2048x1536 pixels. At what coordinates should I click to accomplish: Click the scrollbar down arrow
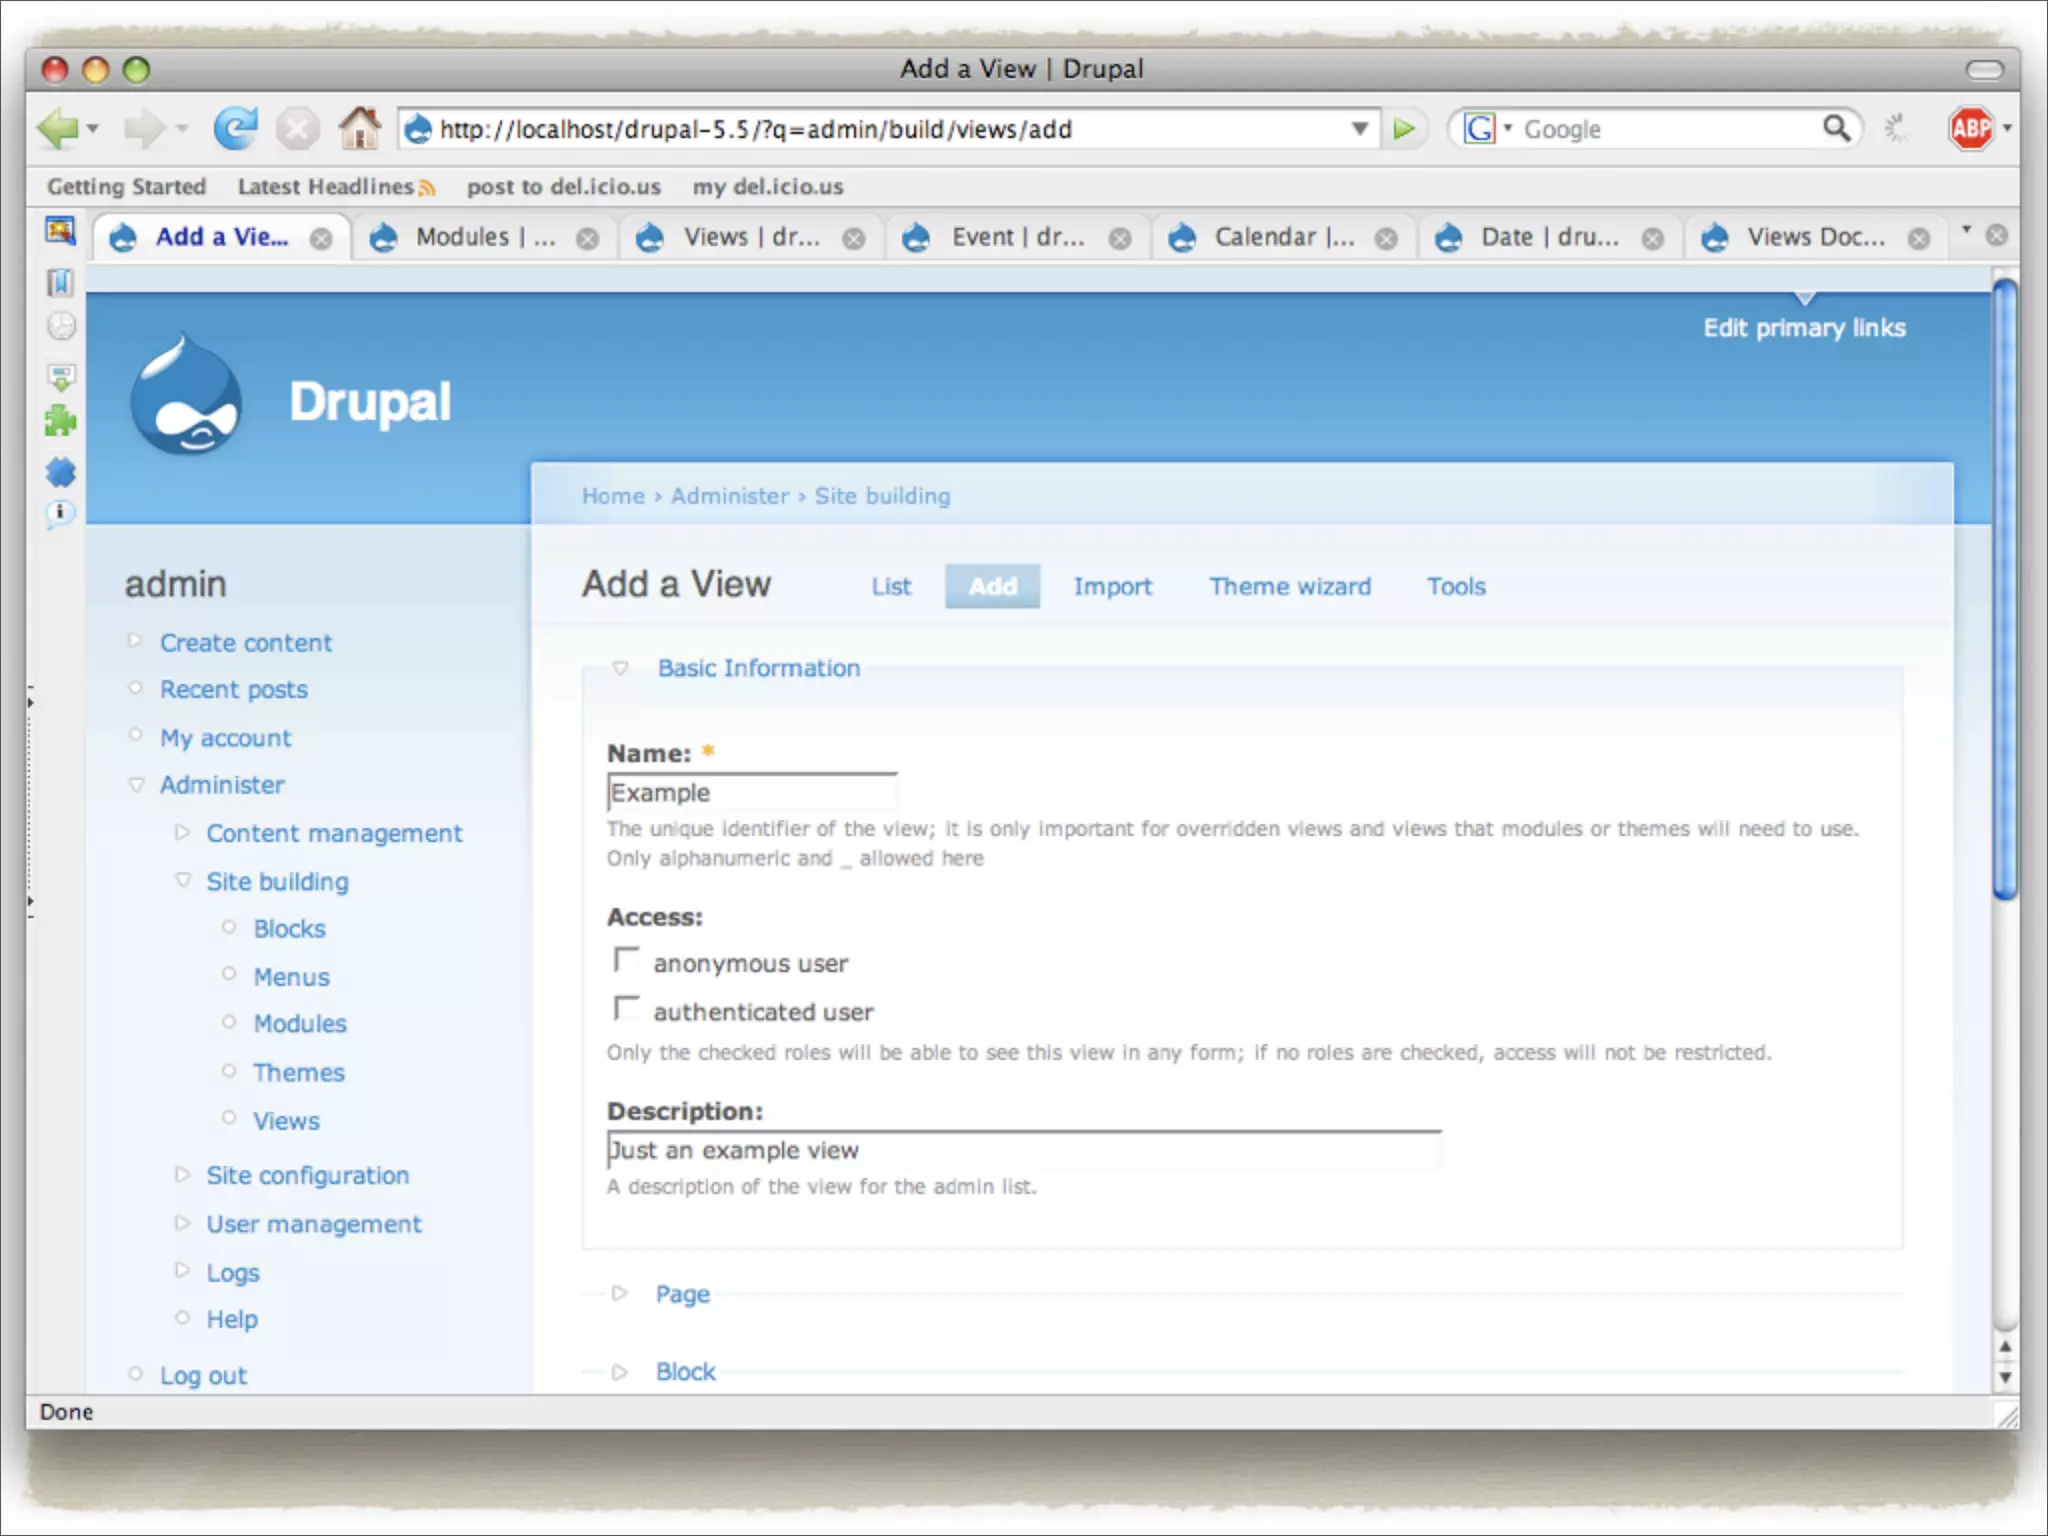[x=2004, y=1377]
